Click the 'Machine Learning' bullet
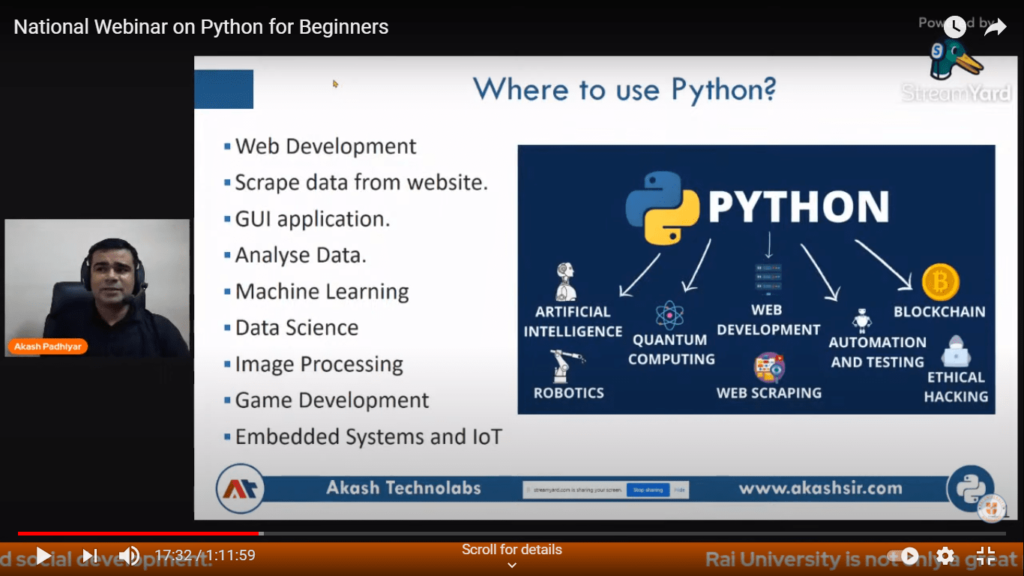 point(322,292)
